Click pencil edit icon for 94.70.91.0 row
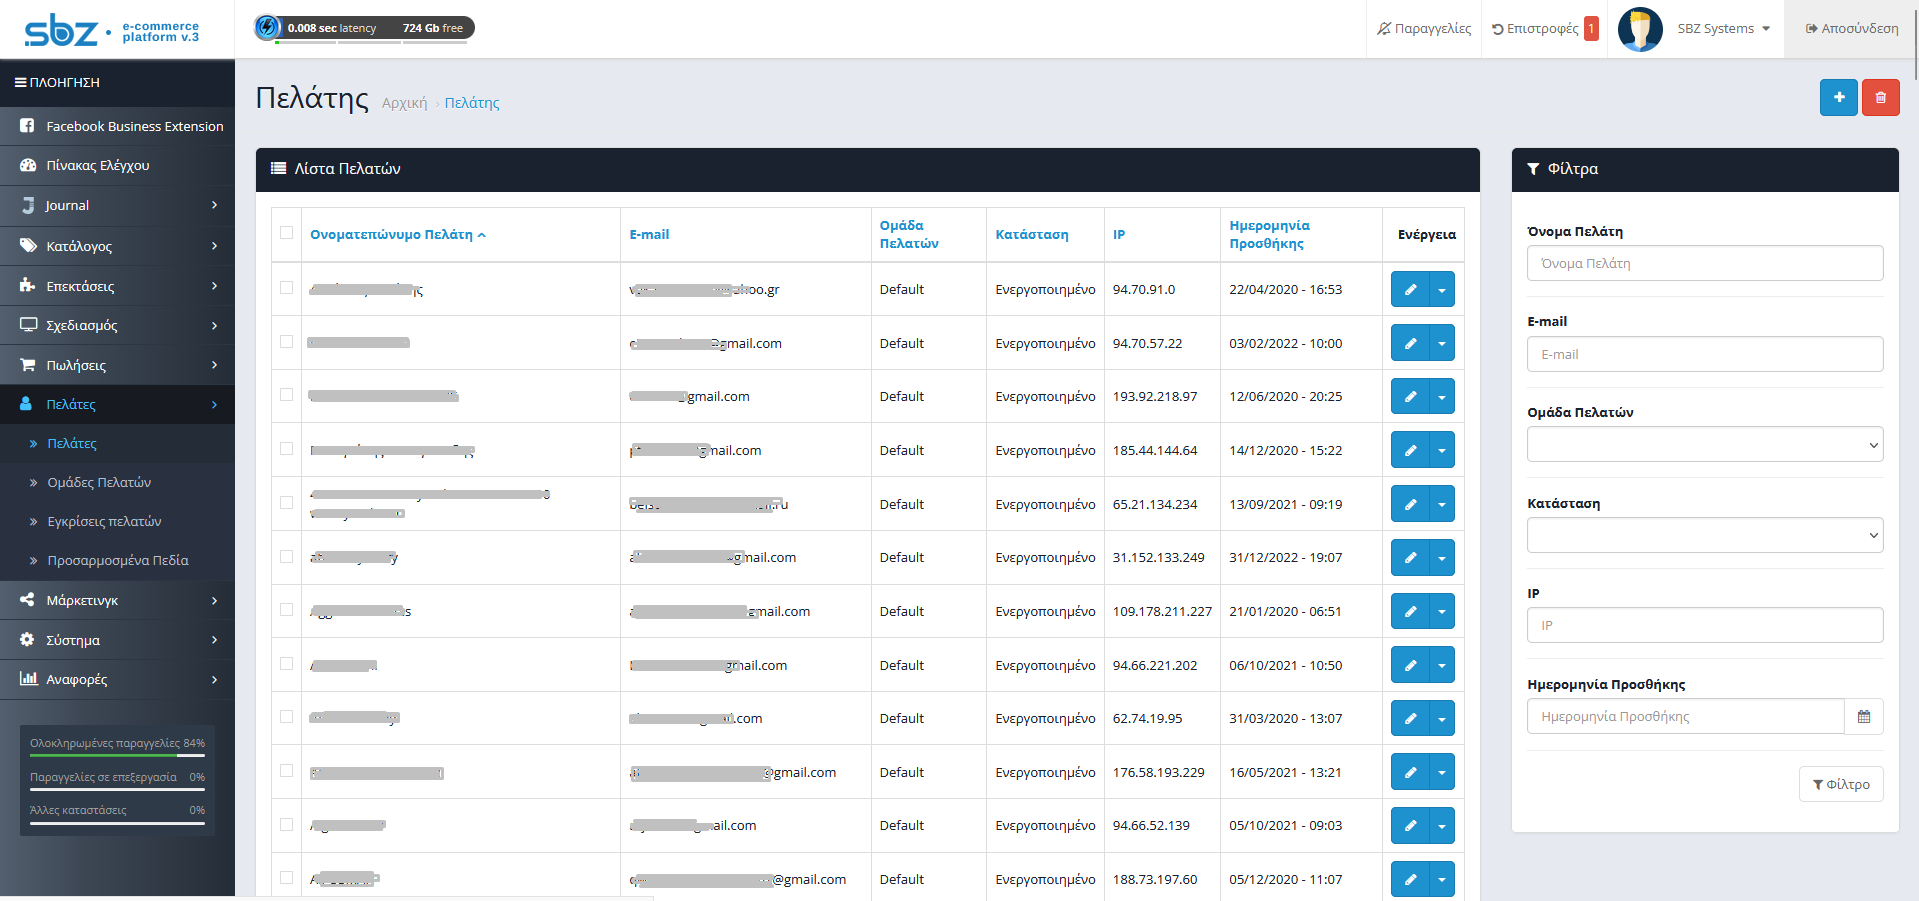This screenshot has width=1919, height=901. click(x=1410, y=290)
